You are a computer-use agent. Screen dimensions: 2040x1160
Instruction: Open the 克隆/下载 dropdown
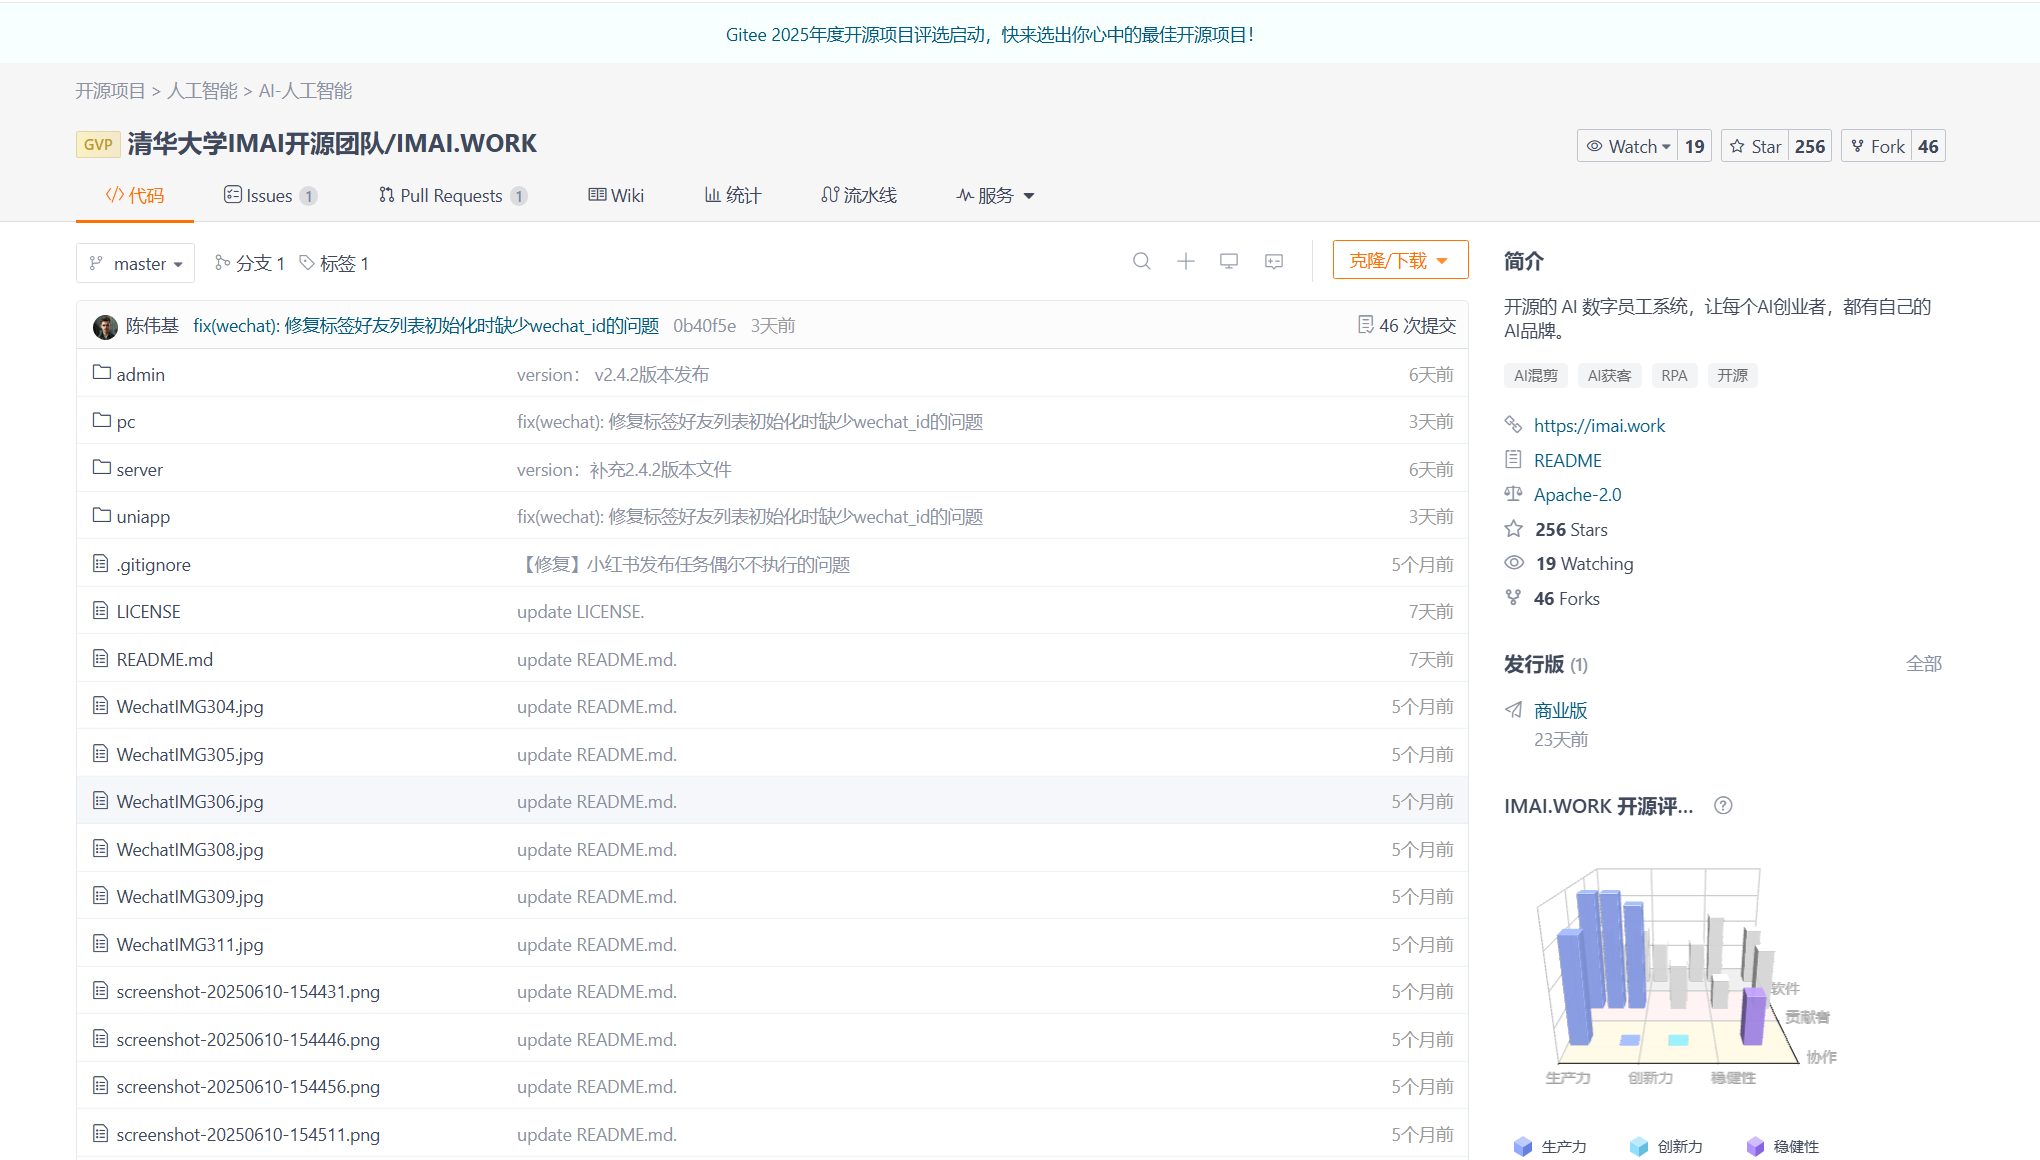(x=1399, y=260)
